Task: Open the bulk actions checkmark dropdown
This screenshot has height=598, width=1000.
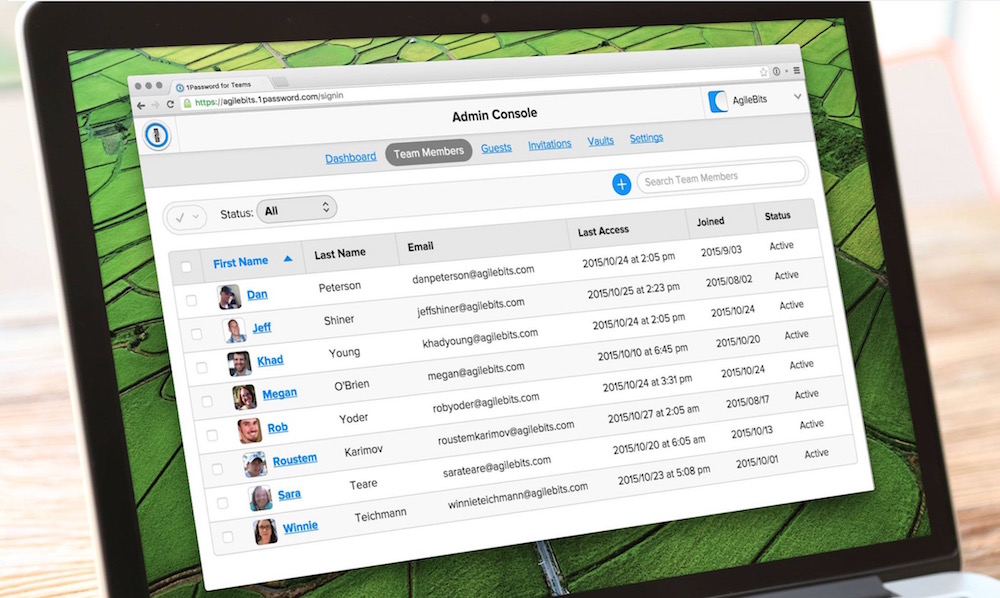Action: 186,217
